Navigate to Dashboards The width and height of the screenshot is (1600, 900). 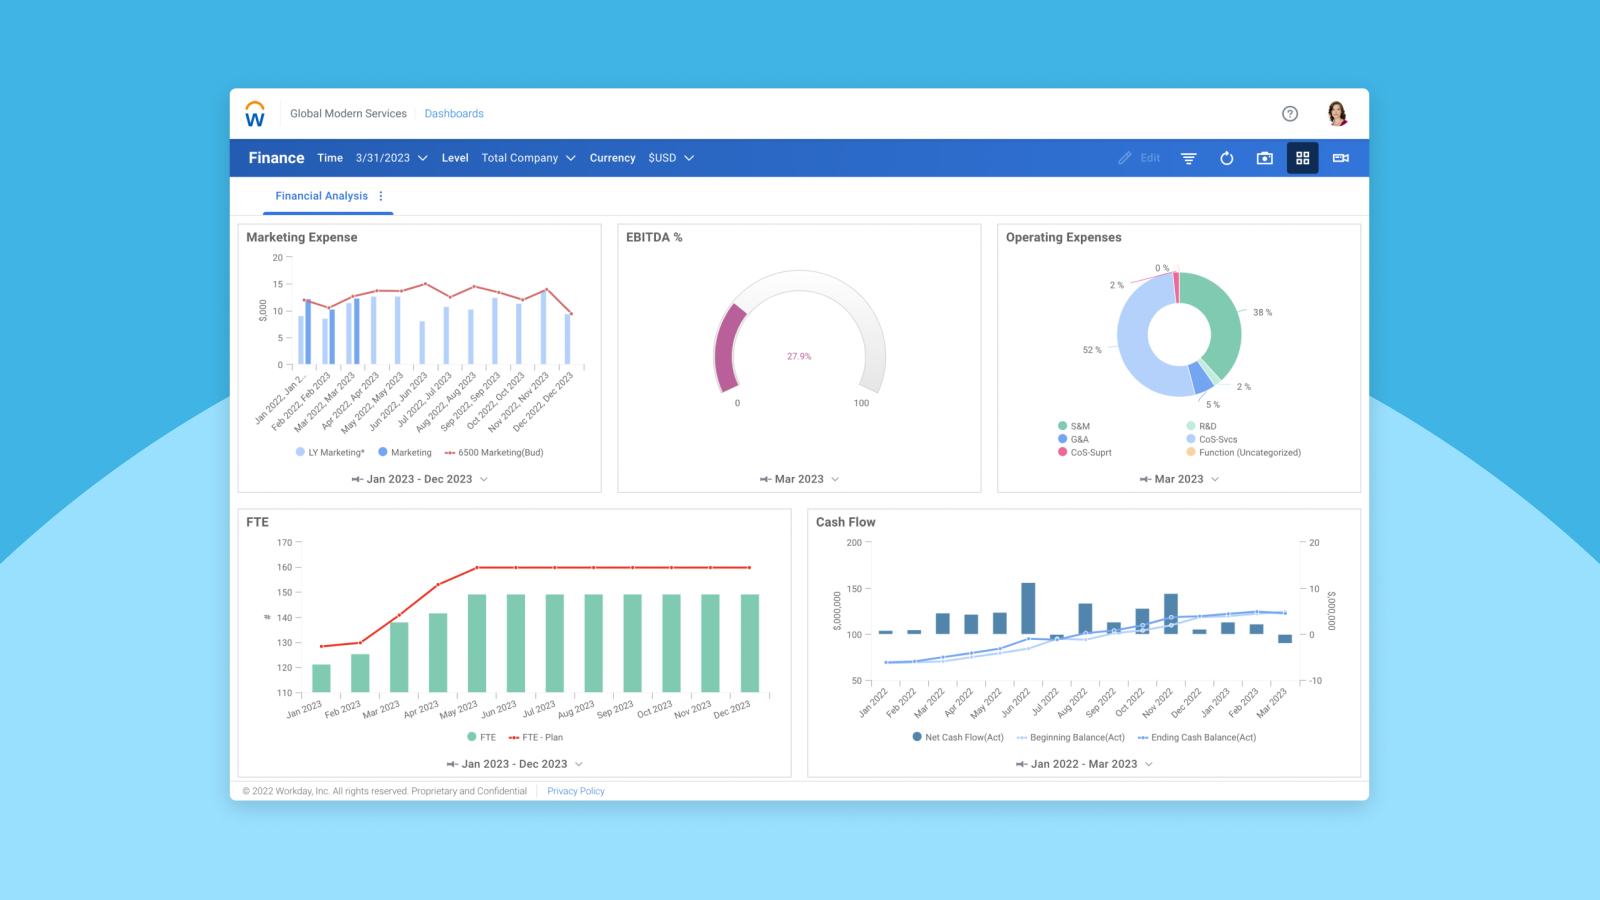click(454, 113)
